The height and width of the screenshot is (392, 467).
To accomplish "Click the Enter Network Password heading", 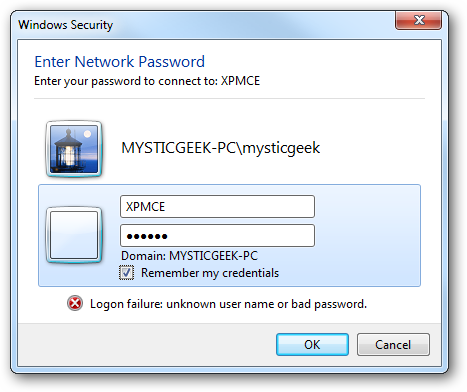I will tap(120, 62).
